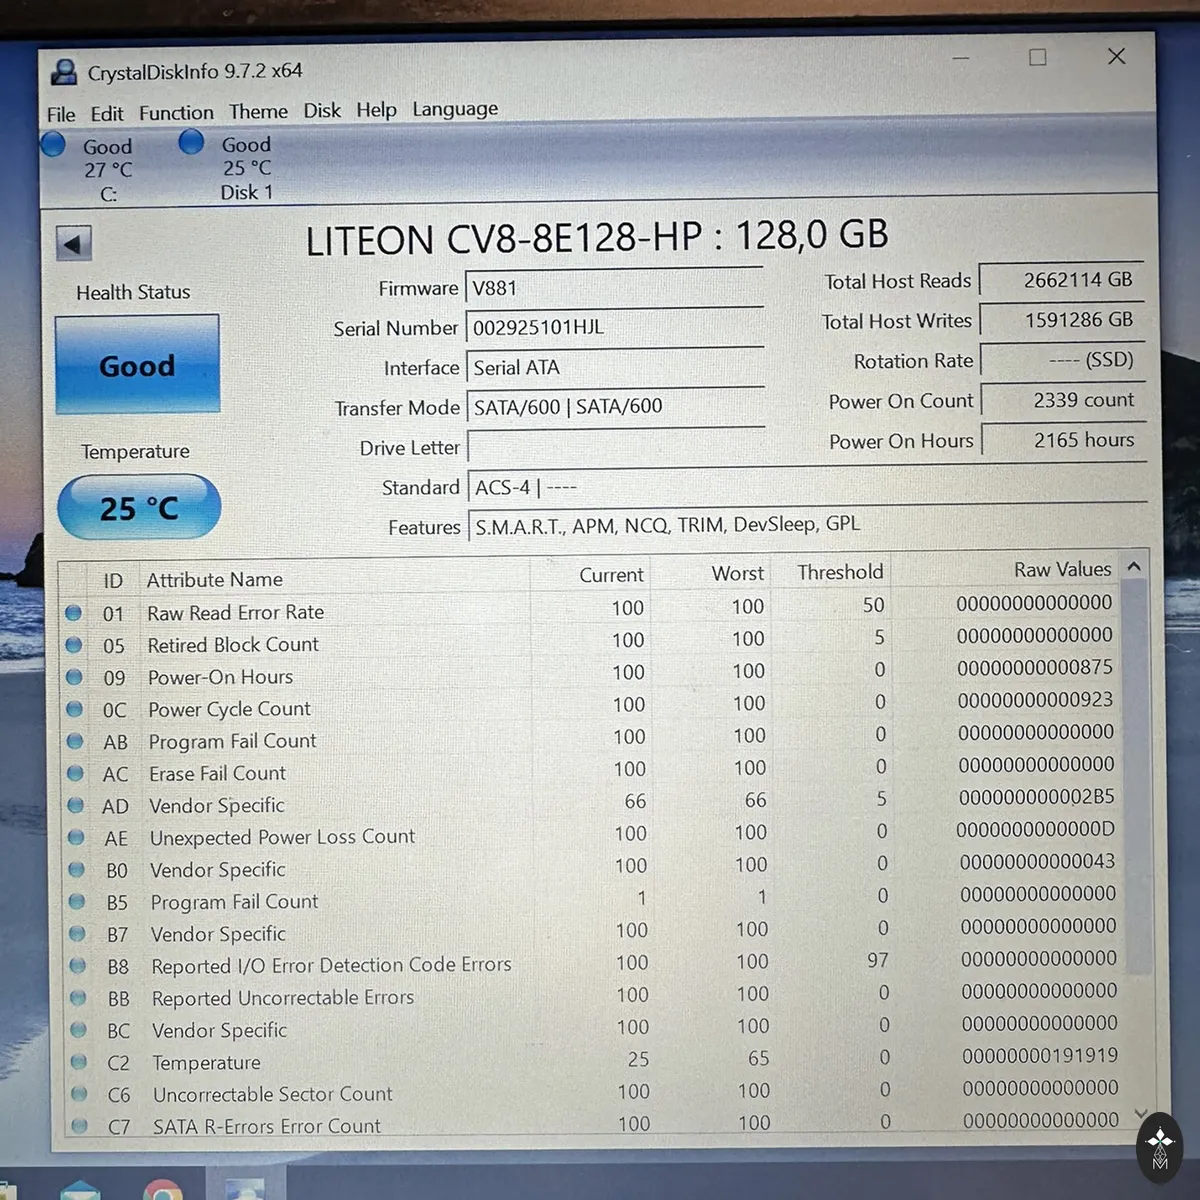This screenshot has width=1200, height=1200.
Task: Open the Theme menu
Action: click(x=258, y=111)
